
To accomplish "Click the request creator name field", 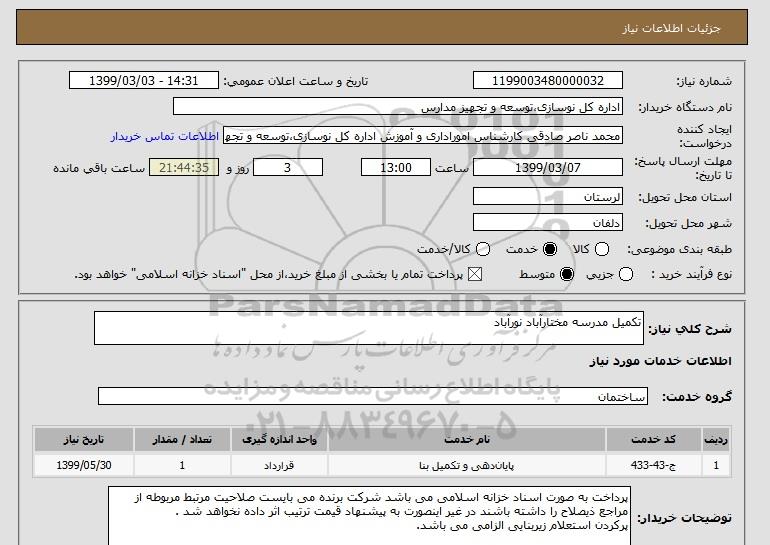I will tap(423, 136).
